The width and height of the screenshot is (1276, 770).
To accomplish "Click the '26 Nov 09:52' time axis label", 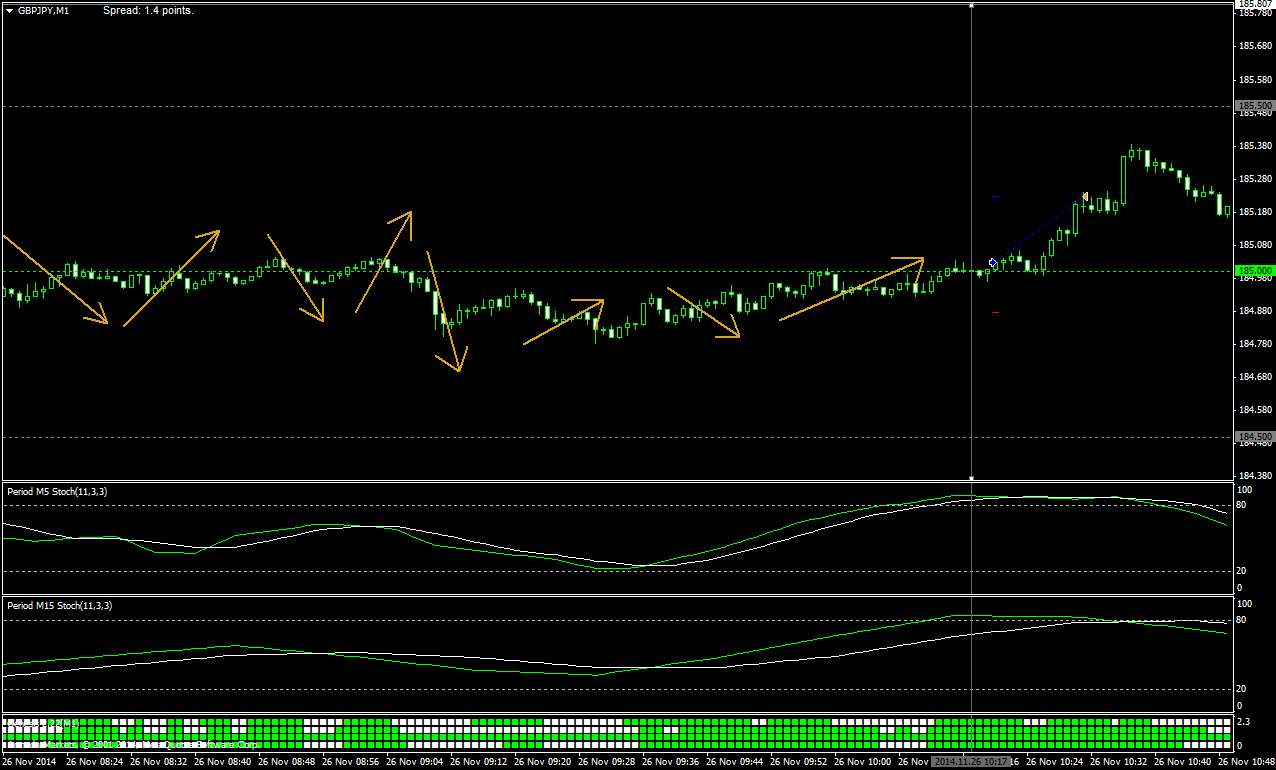I will (801, 761).
